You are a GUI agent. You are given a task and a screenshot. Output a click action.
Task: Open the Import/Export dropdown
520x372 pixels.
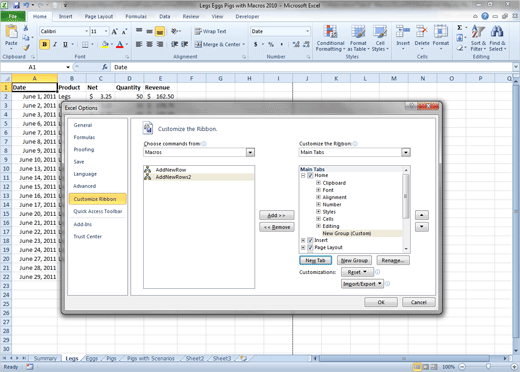362,284
